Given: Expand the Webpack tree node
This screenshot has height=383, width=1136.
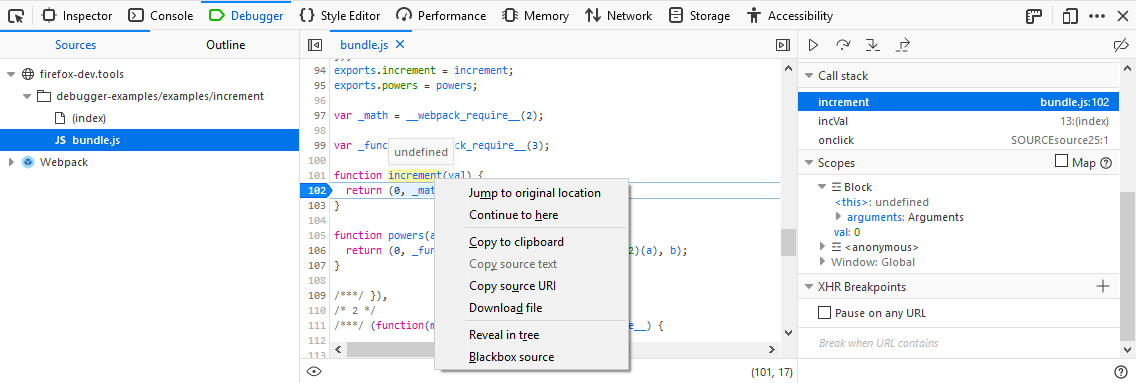Looking at the screenshot, I should click(x=11, y=162).
